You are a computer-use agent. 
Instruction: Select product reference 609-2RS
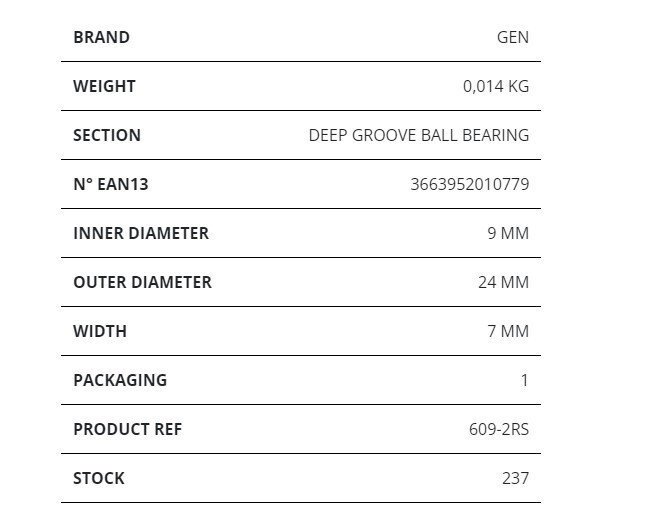499,430
